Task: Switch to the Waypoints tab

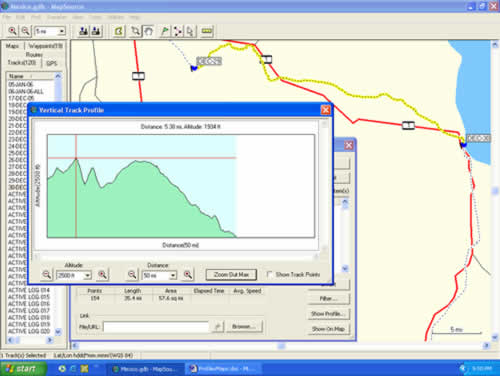Action: pyautogui.click(x=45, y=46)
